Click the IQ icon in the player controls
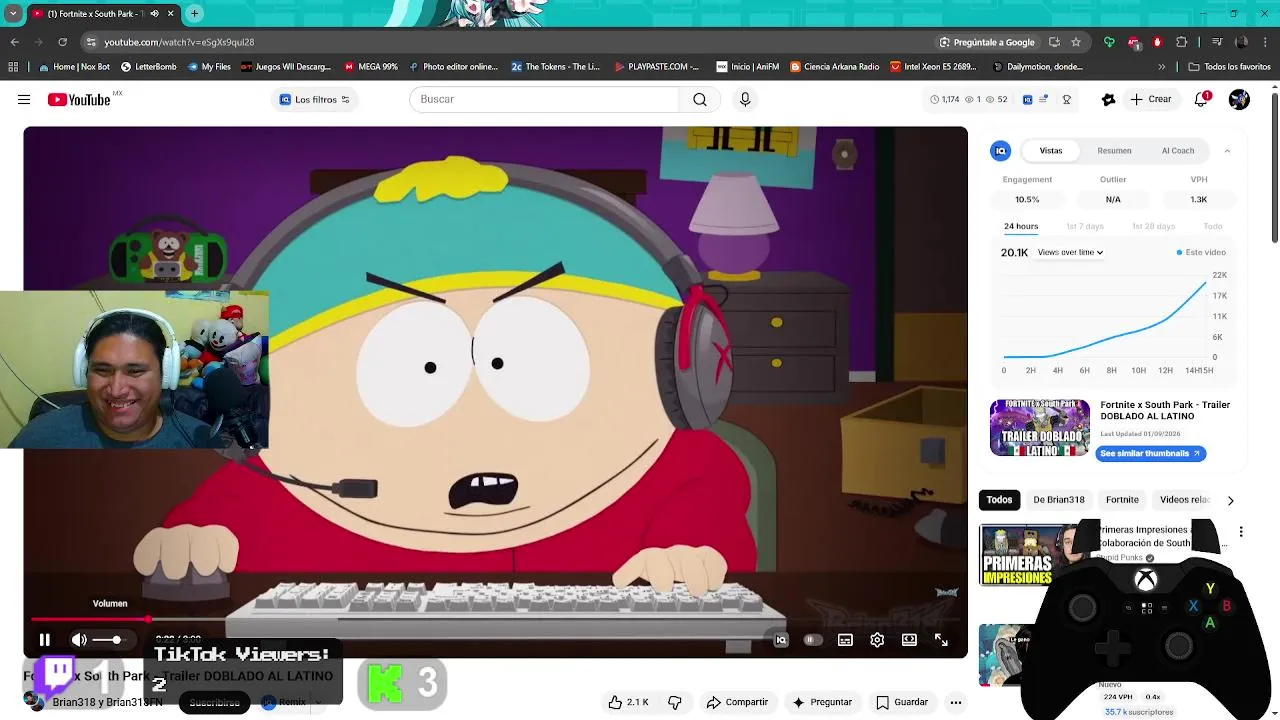 pyautogui.click(x=781, y=640)
